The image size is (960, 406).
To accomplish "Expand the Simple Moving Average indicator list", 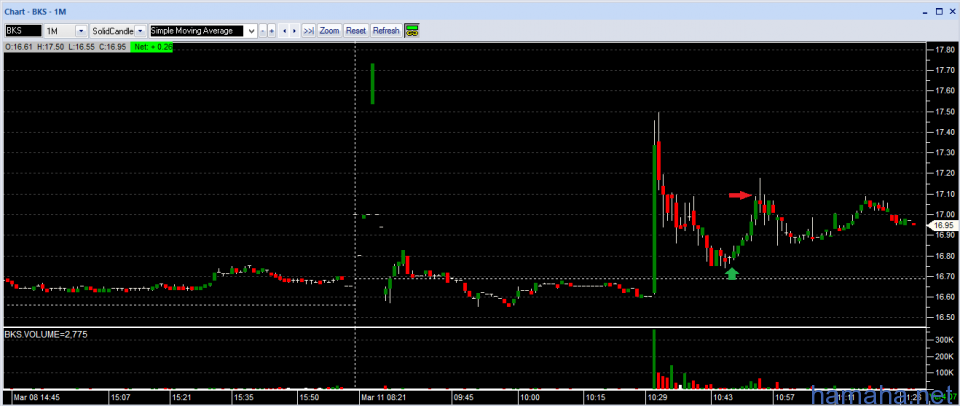I will coord(250,31).
